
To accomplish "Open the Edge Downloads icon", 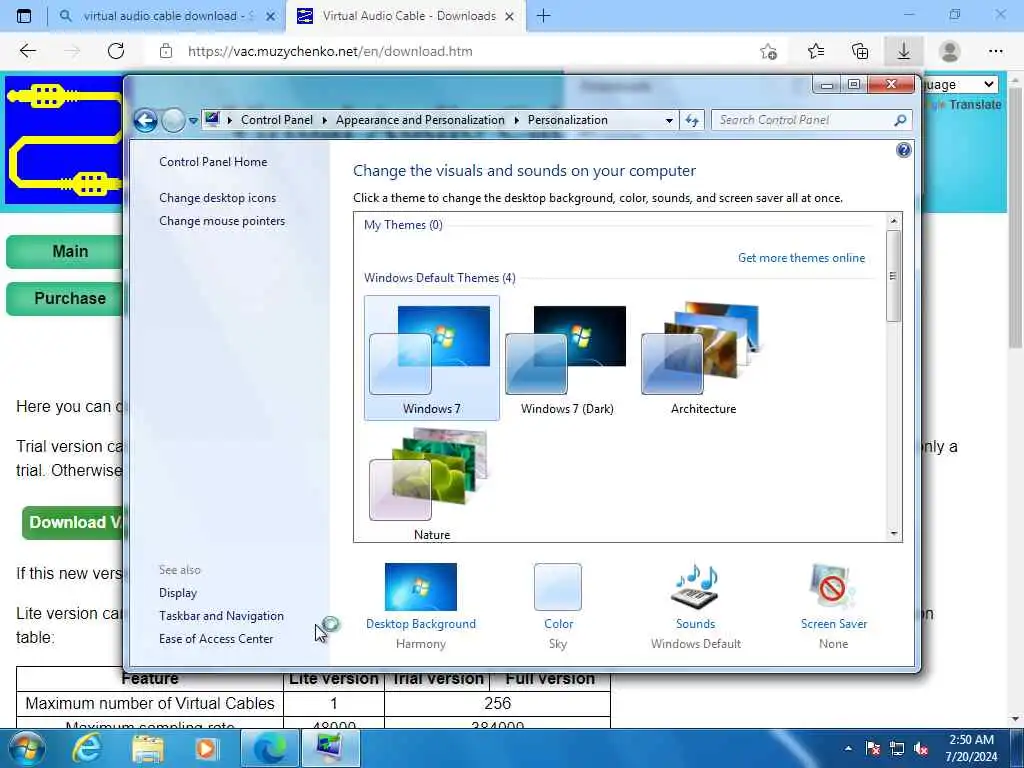I will [903, 51].
